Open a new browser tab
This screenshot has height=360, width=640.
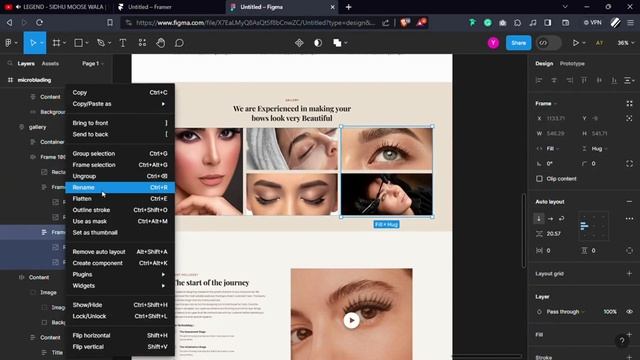349,7
